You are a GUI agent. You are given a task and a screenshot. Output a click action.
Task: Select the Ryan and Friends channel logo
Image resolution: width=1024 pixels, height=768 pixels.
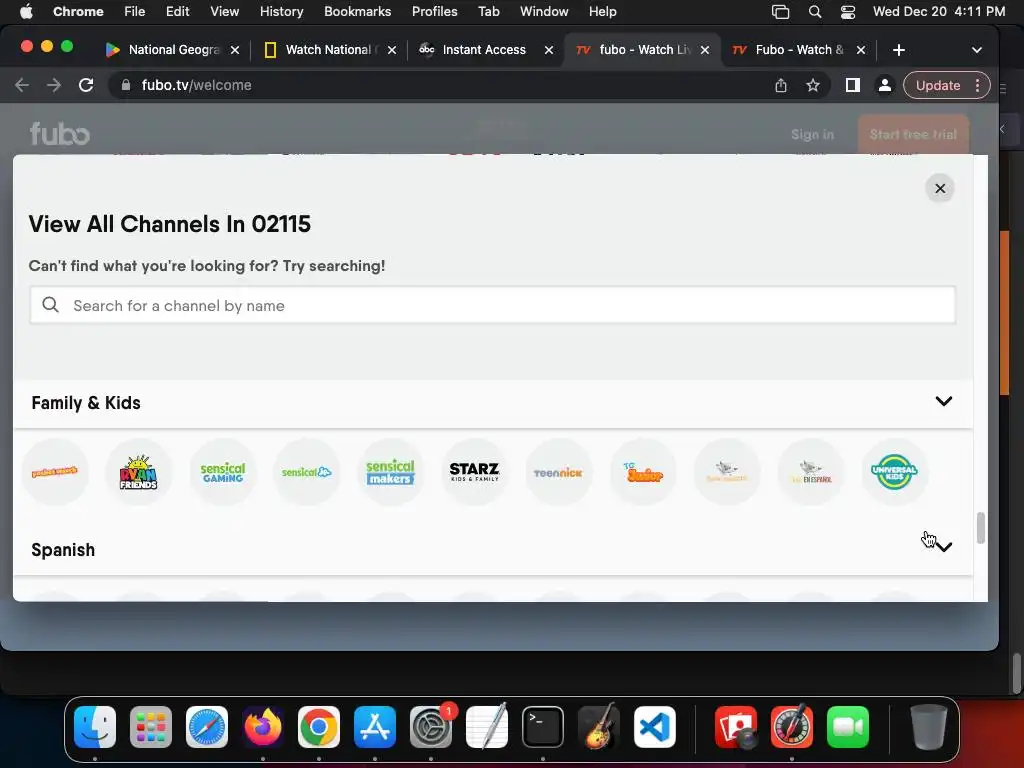pyautogui.click(x=138, y=472)
